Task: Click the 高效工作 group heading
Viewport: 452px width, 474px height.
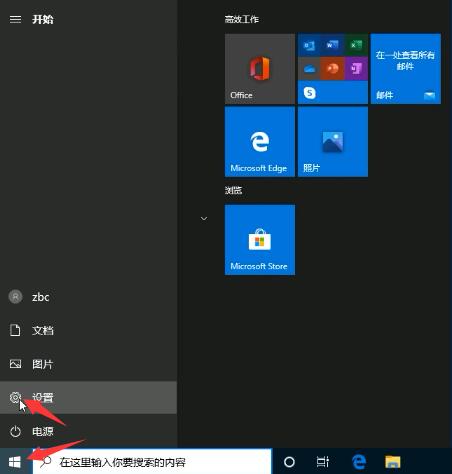Action: [242, 19]
